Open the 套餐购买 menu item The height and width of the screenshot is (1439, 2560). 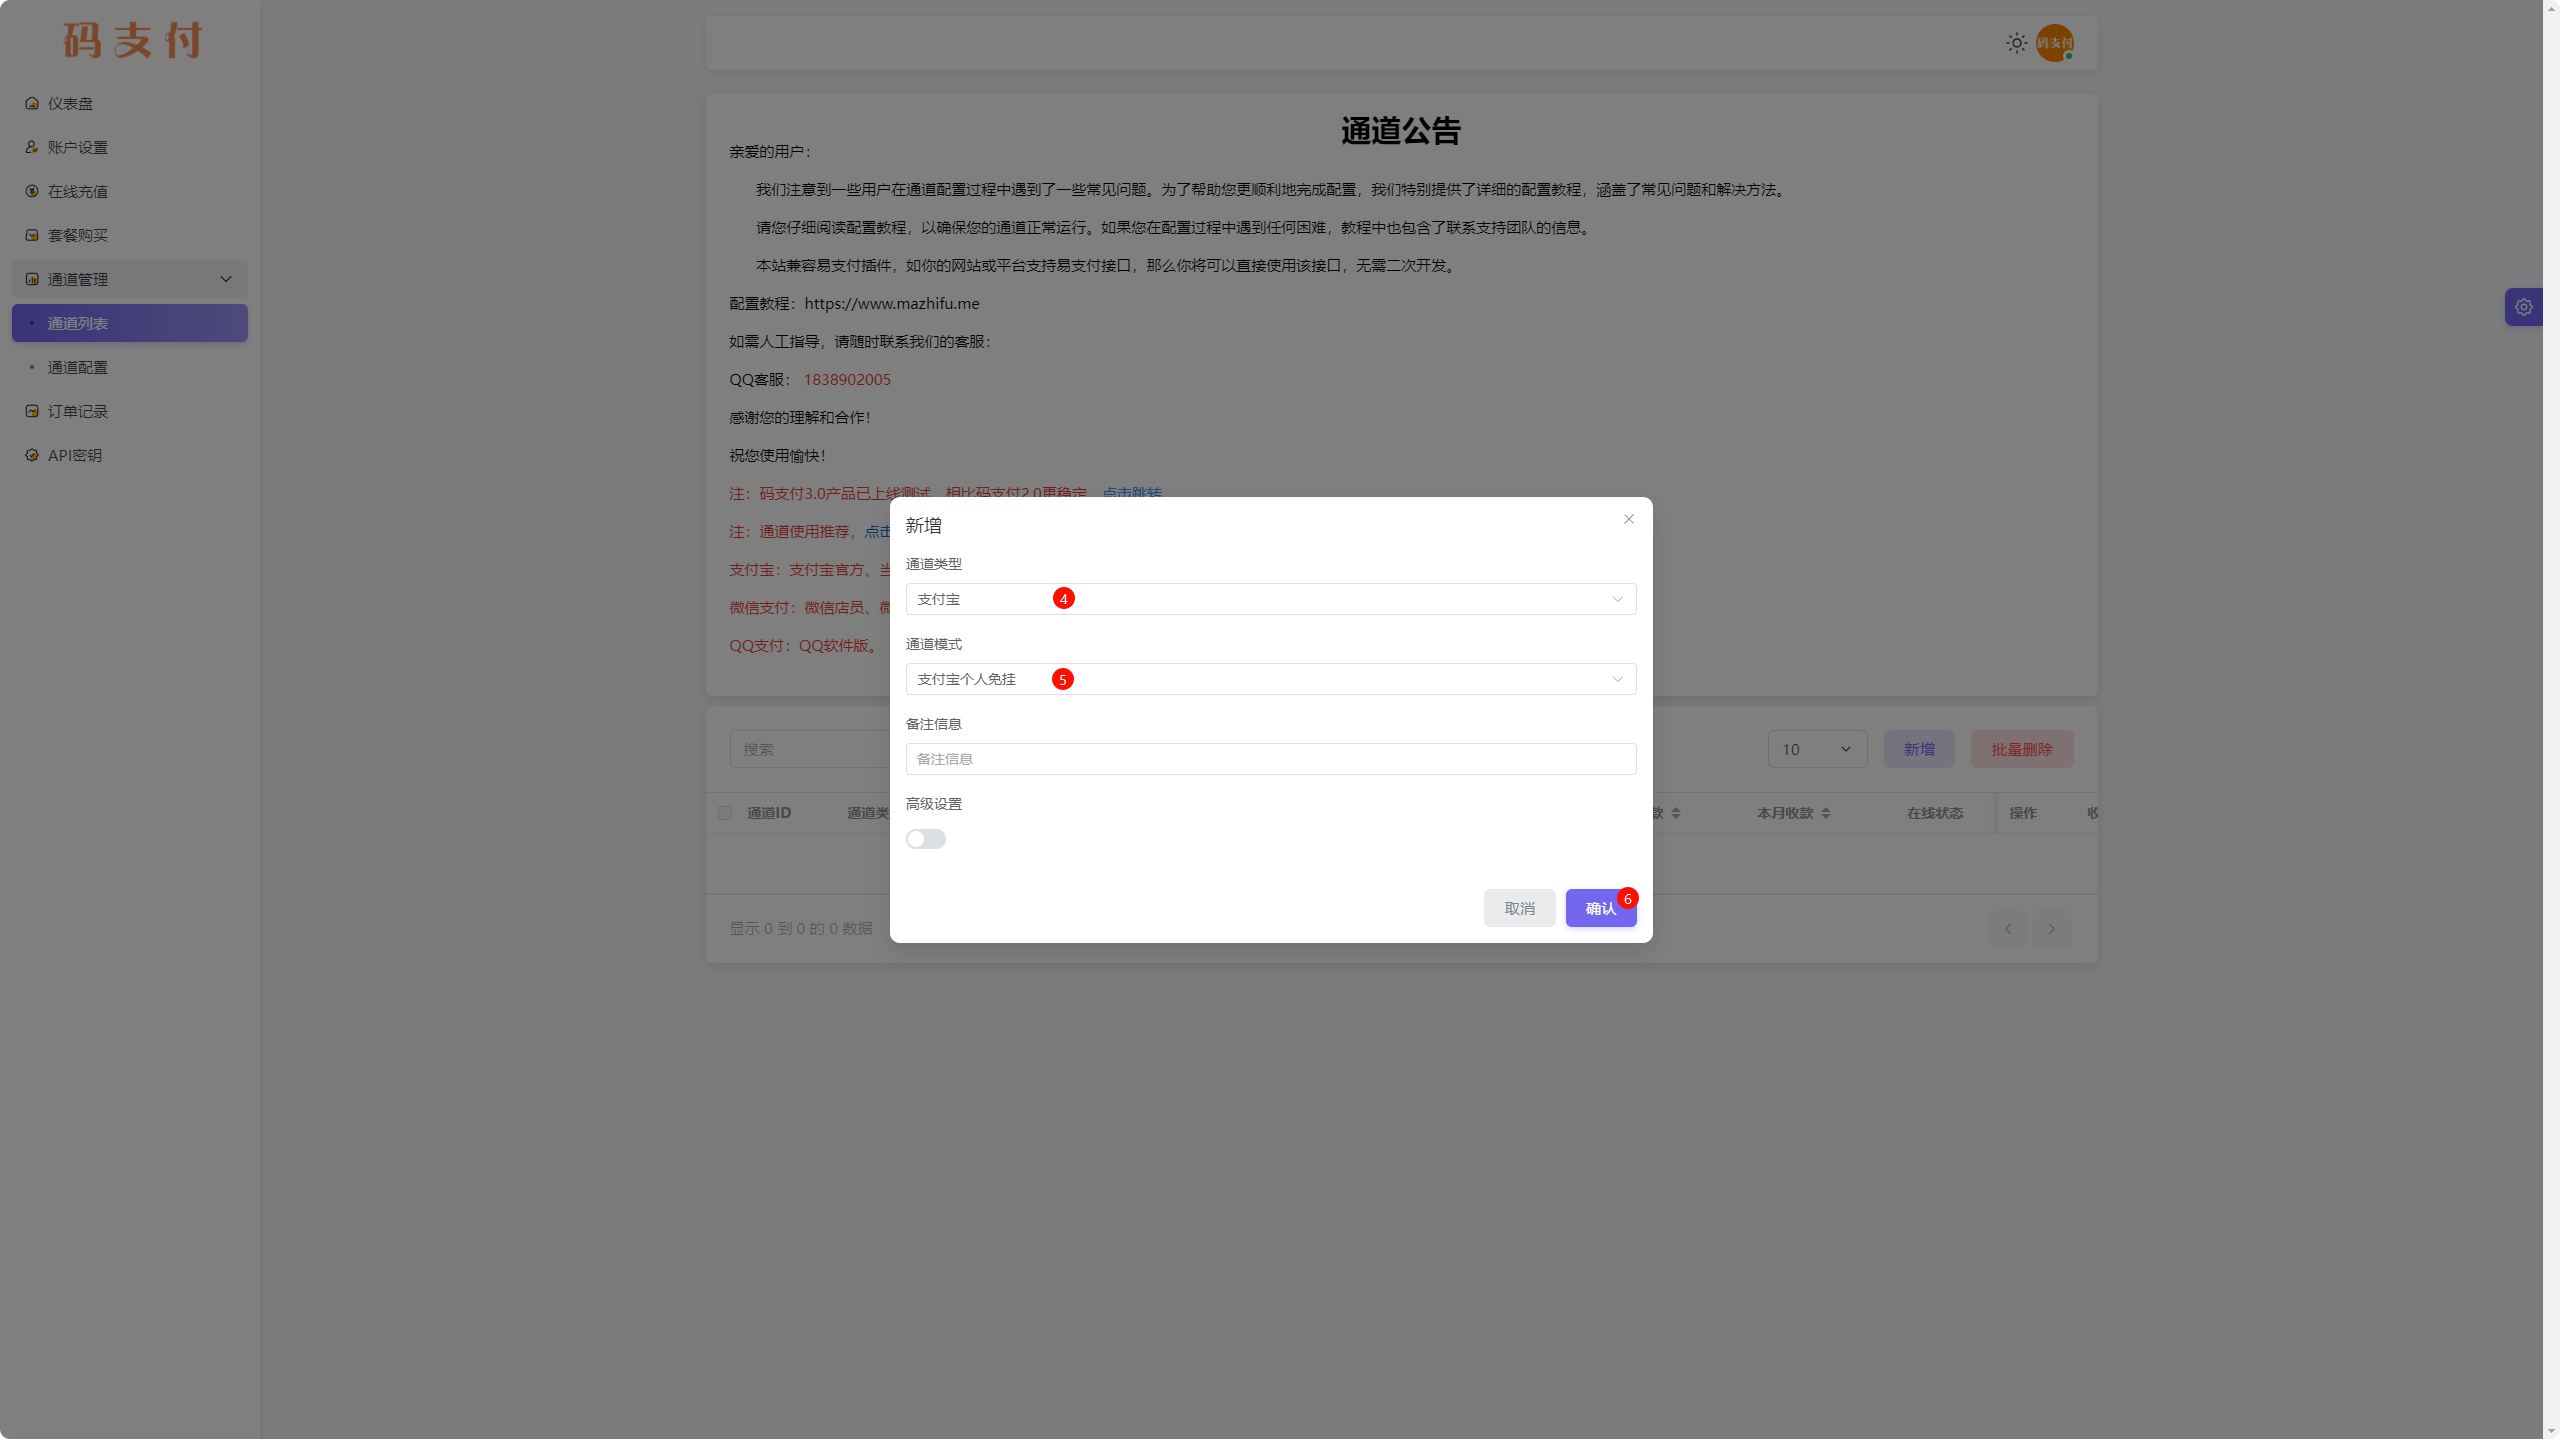pos(78,235)
